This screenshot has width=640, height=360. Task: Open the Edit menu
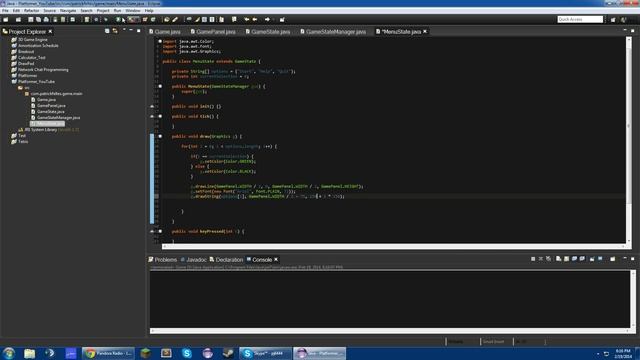pyautogui.click(x=16, y=11)
